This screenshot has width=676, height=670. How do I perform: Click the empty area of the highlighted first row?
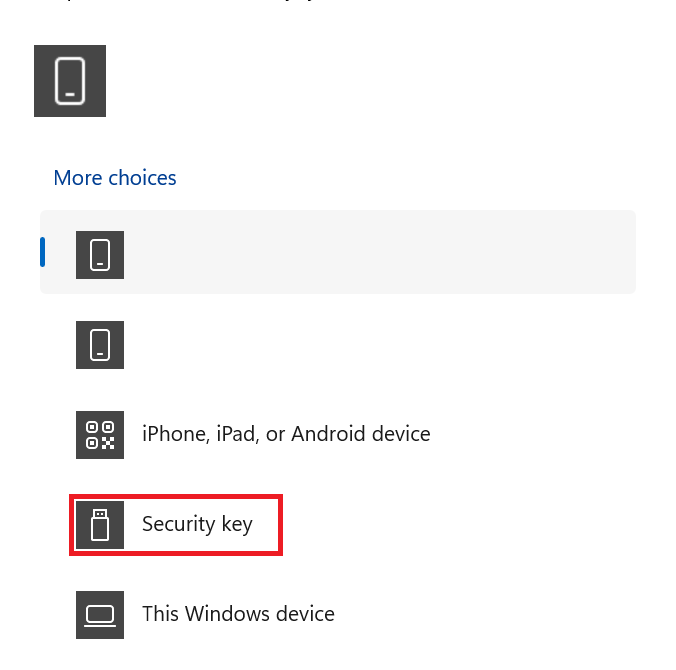[x=380, y=254]
